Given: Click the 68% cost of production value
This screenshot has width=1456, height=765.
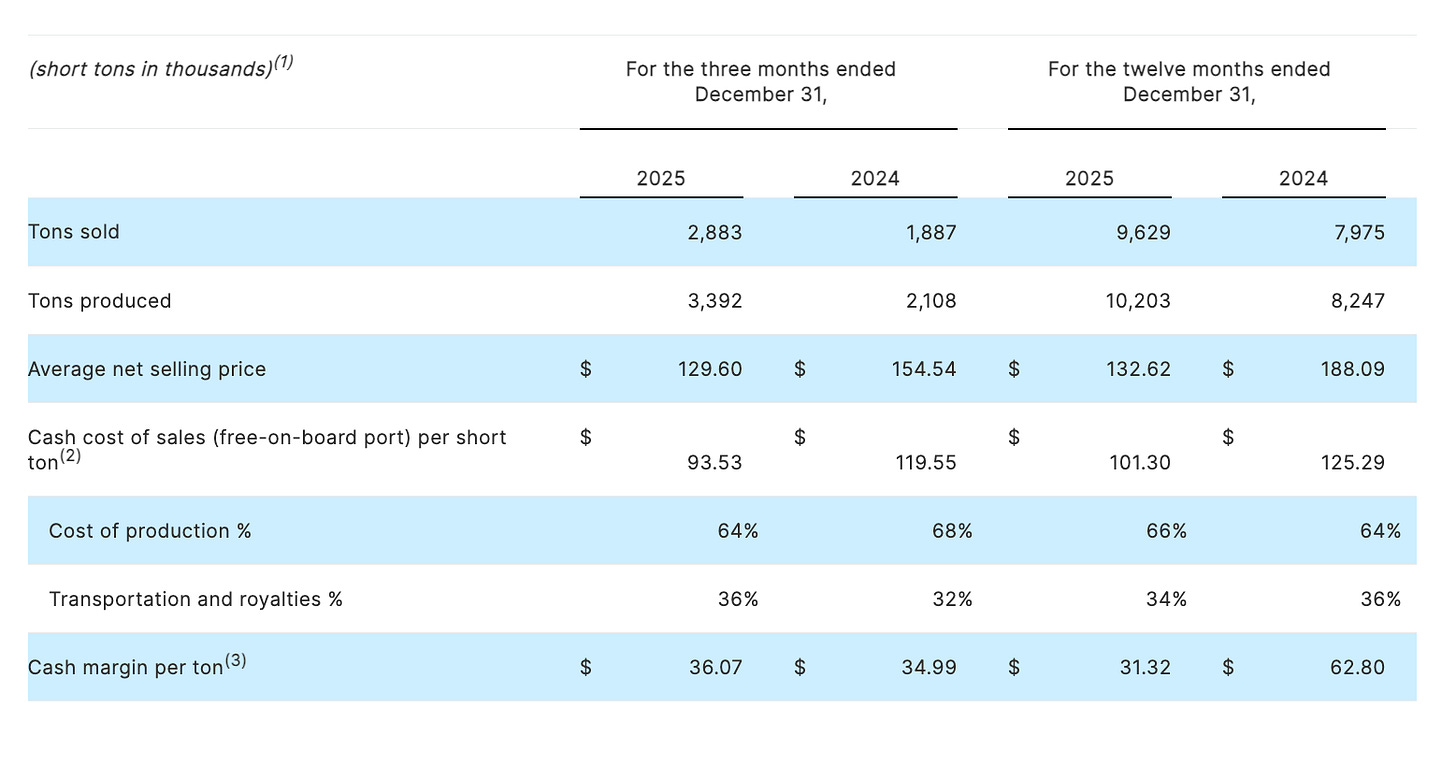Looking at the screenshot, I should (x=952, y=531).
